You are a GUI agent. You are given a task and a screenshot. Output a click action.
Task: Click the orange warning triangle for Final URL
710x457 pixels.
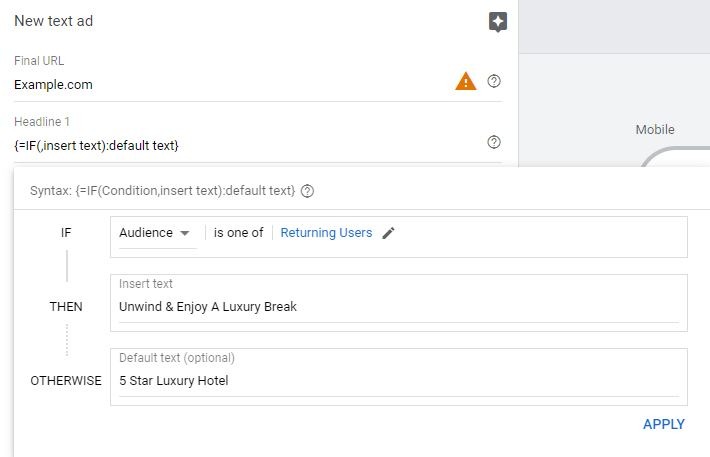point(465,82)
